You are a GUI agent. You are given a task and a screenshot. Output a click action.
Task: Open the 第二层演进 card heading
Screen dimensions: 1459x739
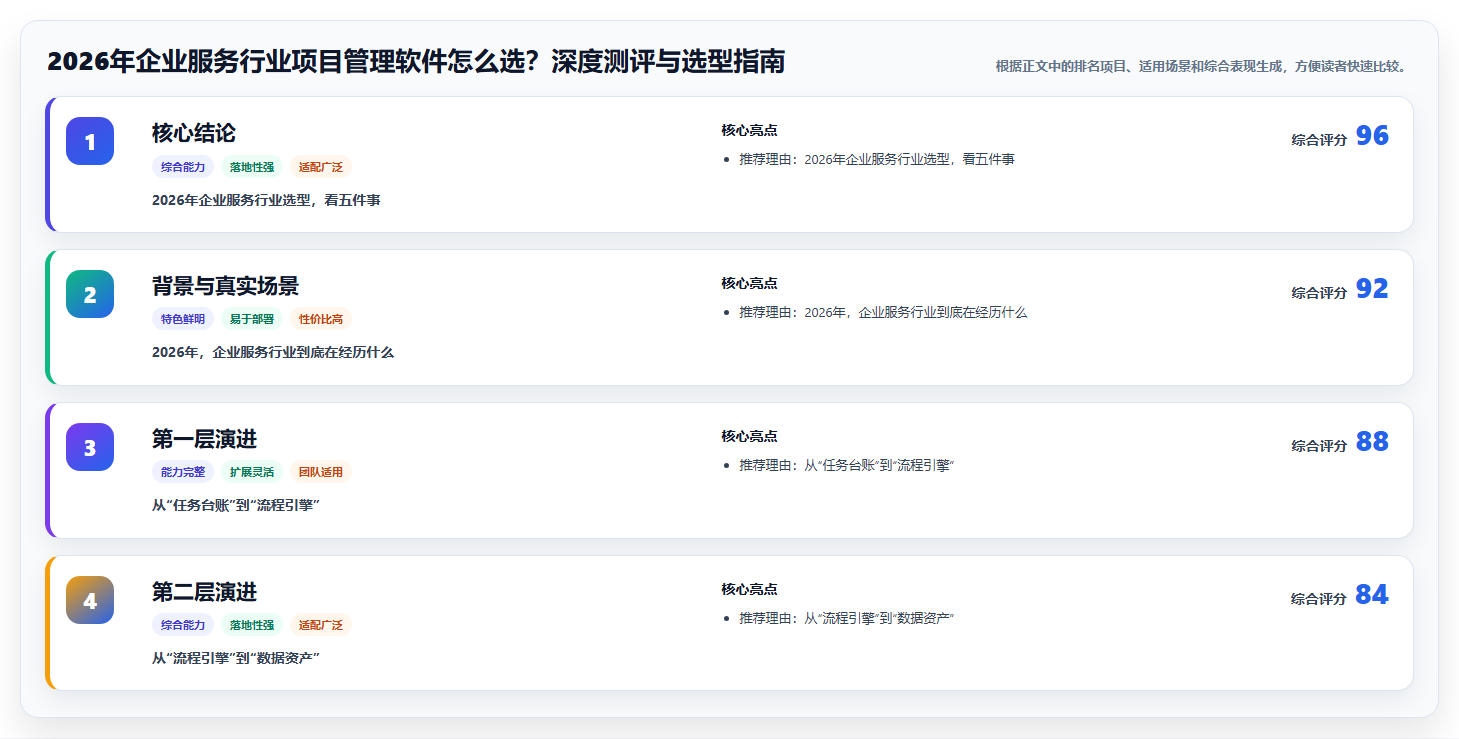(204, 592)
